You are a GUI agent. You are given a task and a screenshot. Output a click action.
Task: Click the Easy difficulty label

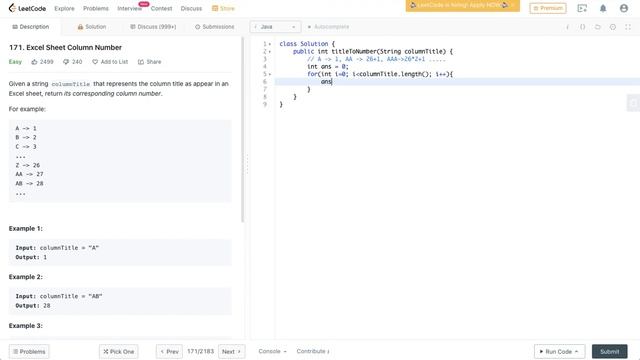click(x=15, y=62)
